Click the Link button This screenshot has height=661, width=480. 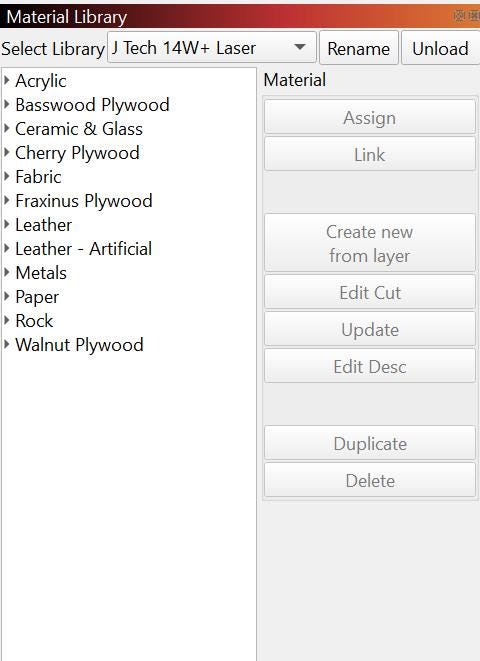tap(370, 154)
